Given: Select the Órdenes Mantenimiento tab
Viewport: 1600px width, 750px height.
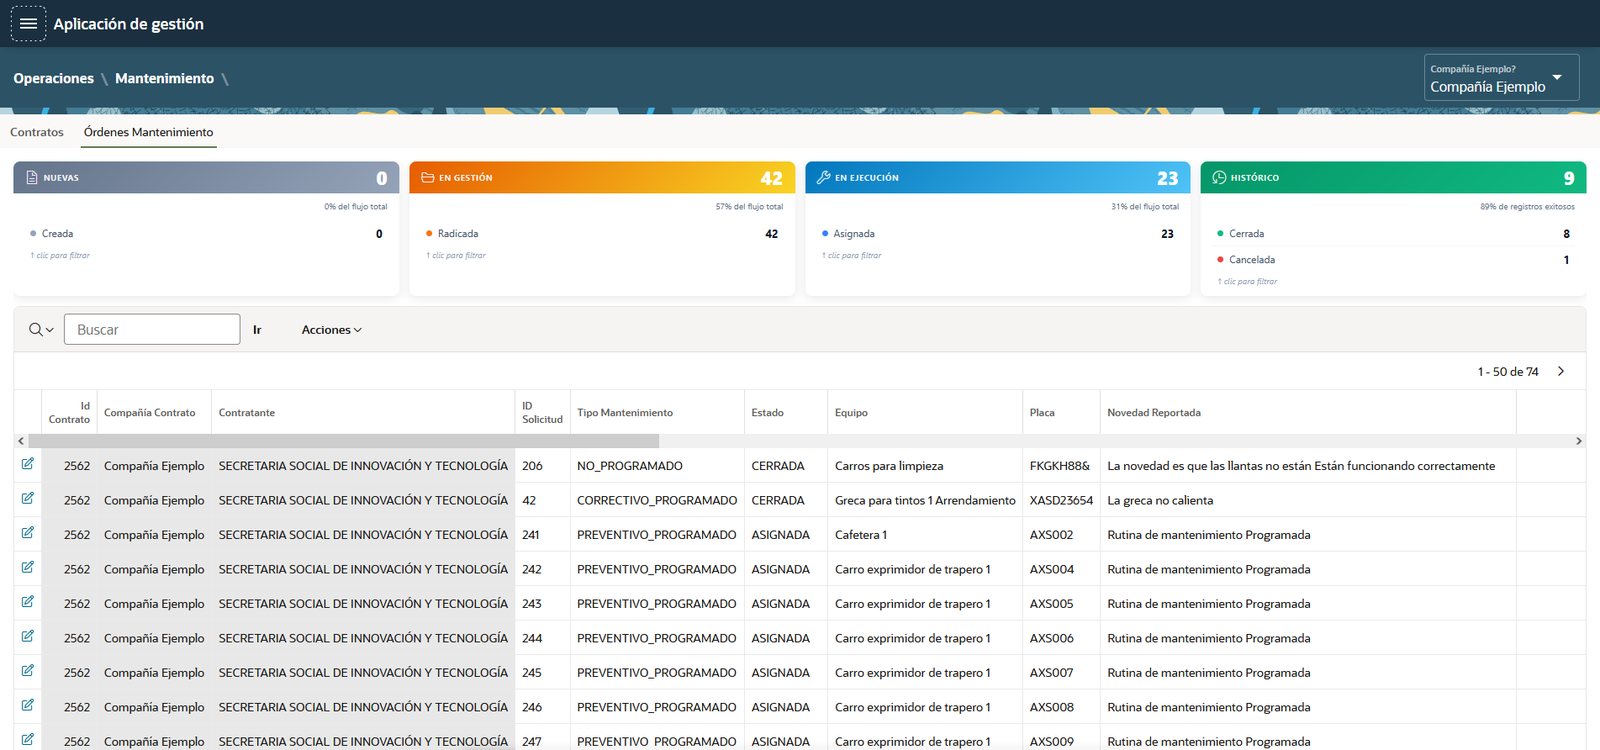Looking at the screenshot, I should pyautogui.click(x=148, y=132).
